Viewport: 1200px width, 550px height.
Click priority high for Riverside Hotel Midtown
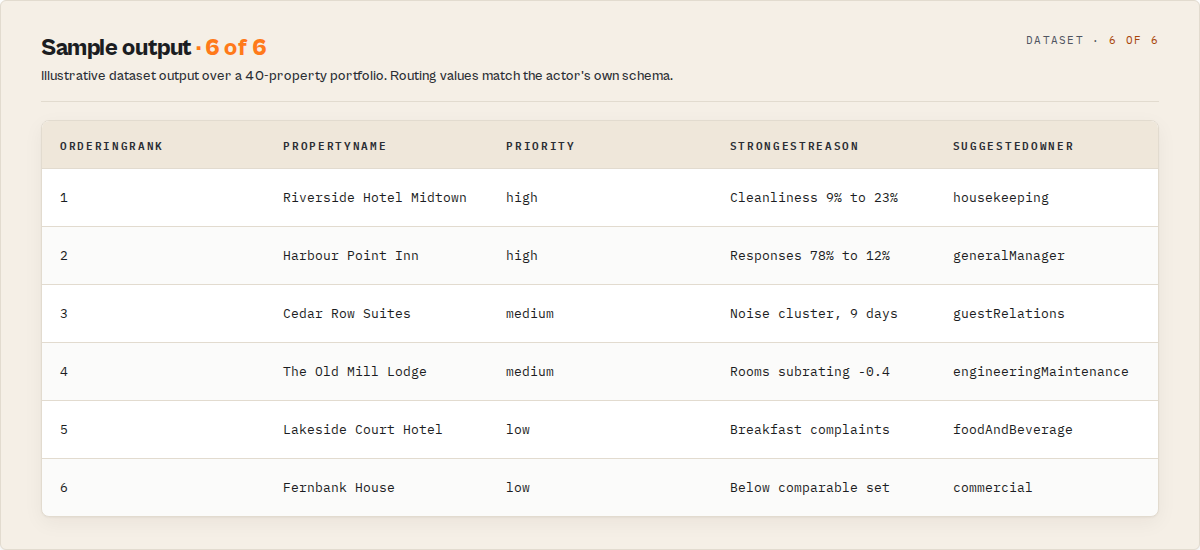522,198
